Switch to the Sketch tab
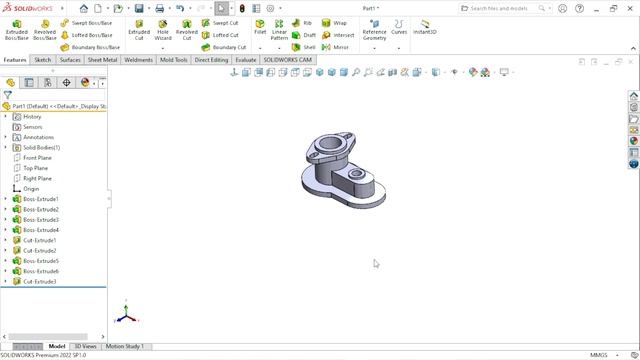 pos(42,60)
